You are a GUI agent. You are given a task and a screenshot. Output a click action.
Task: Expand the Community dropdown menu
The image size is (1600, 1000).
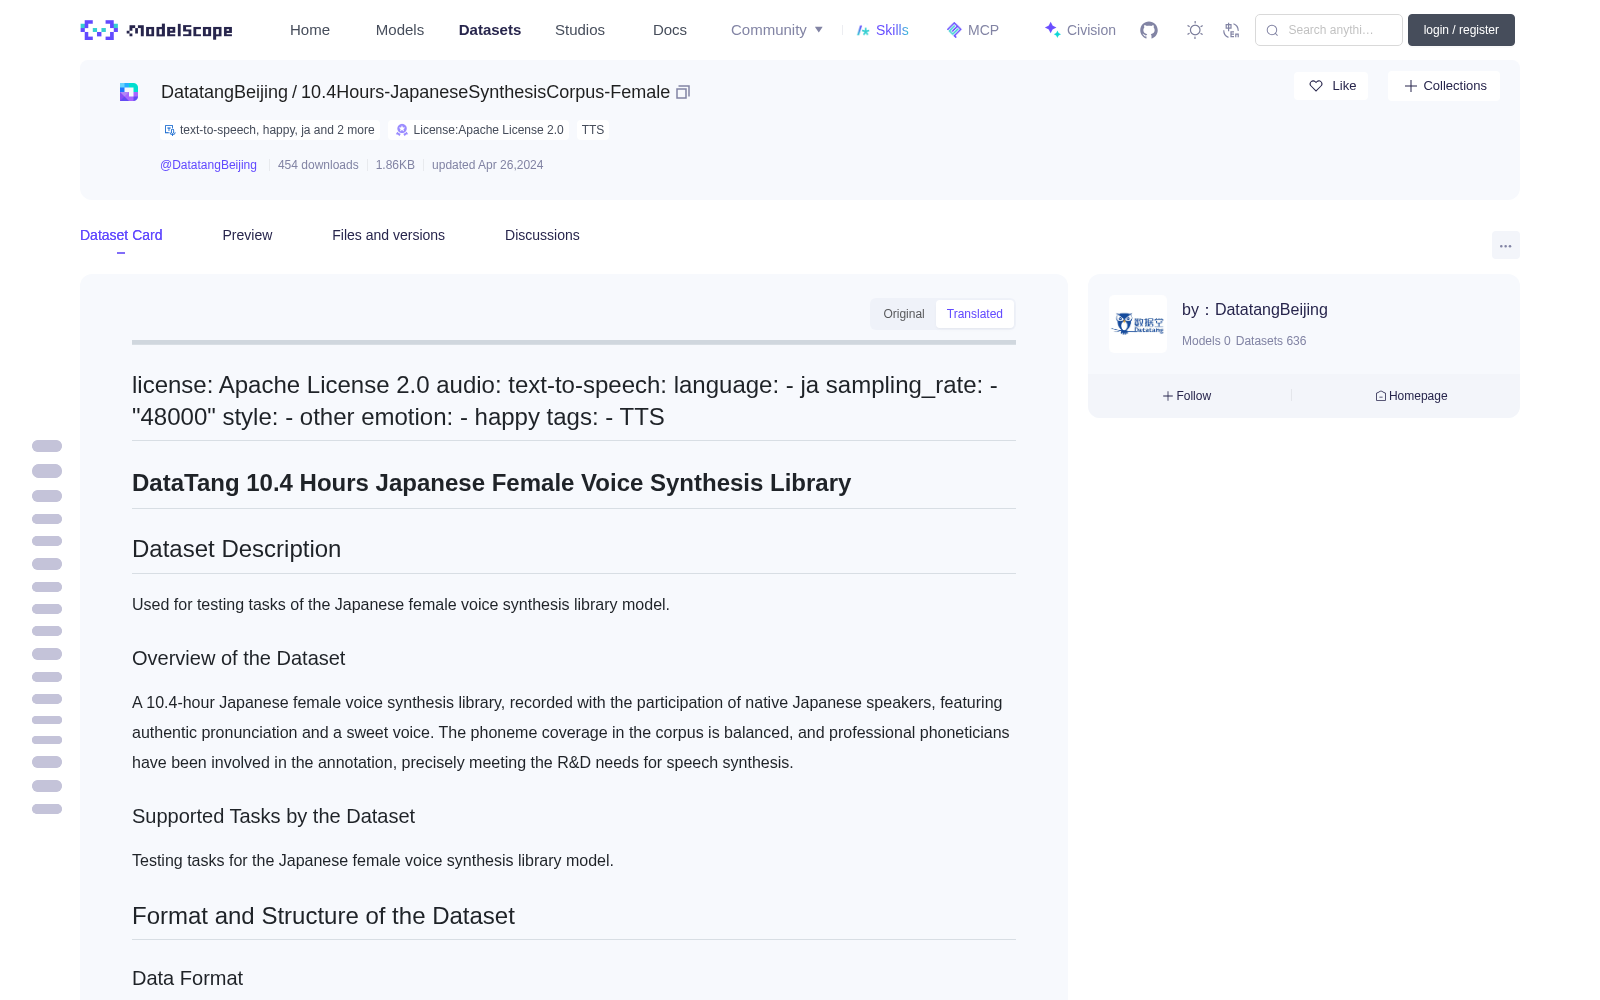click(777, 30)
